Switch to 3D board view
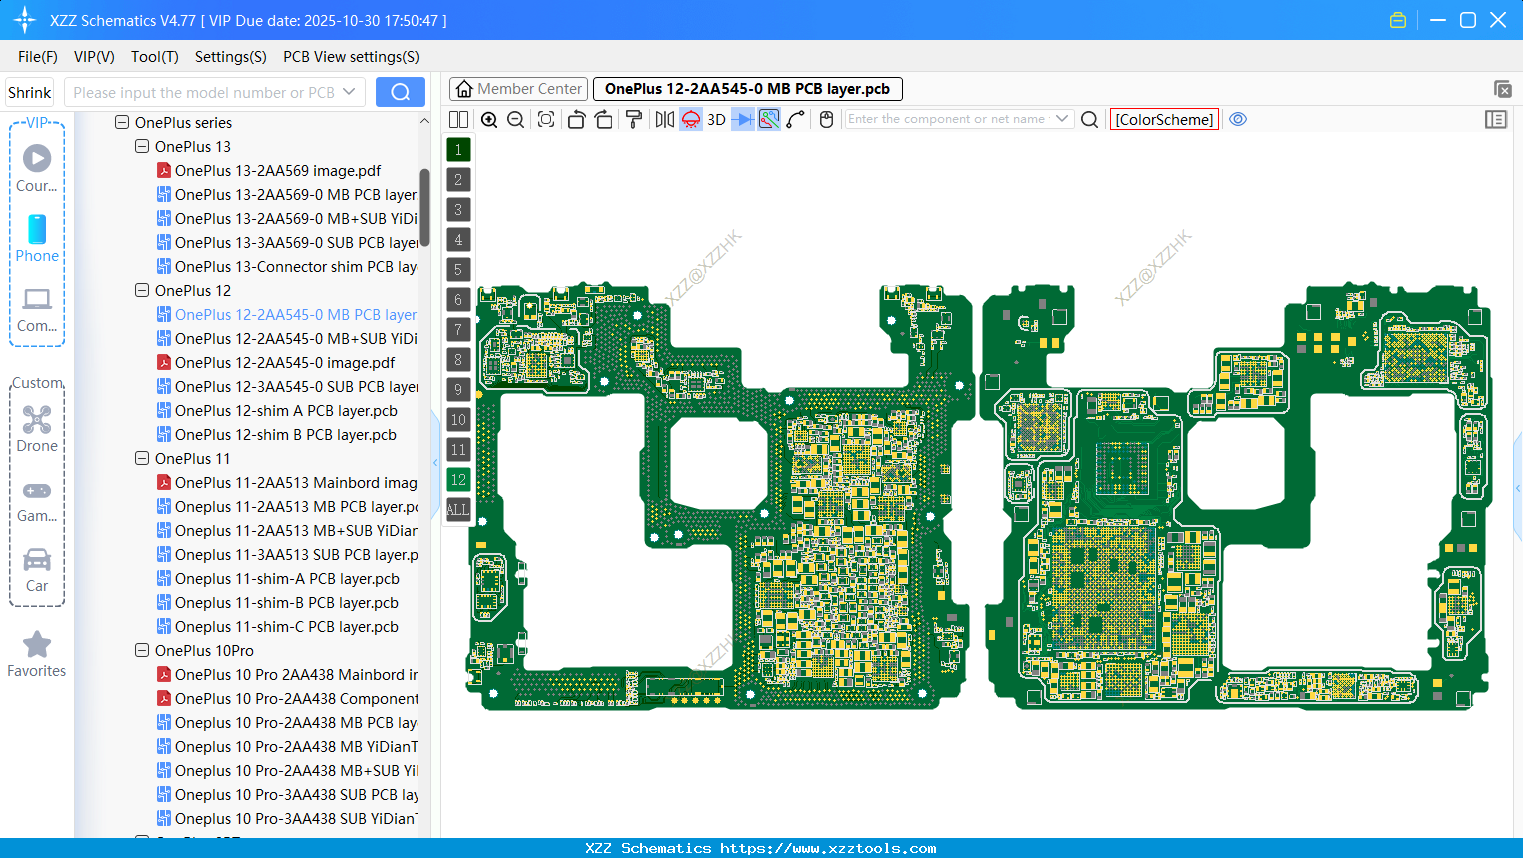The width and height of the screenshot is (1523, 858). tap(716, 119)
